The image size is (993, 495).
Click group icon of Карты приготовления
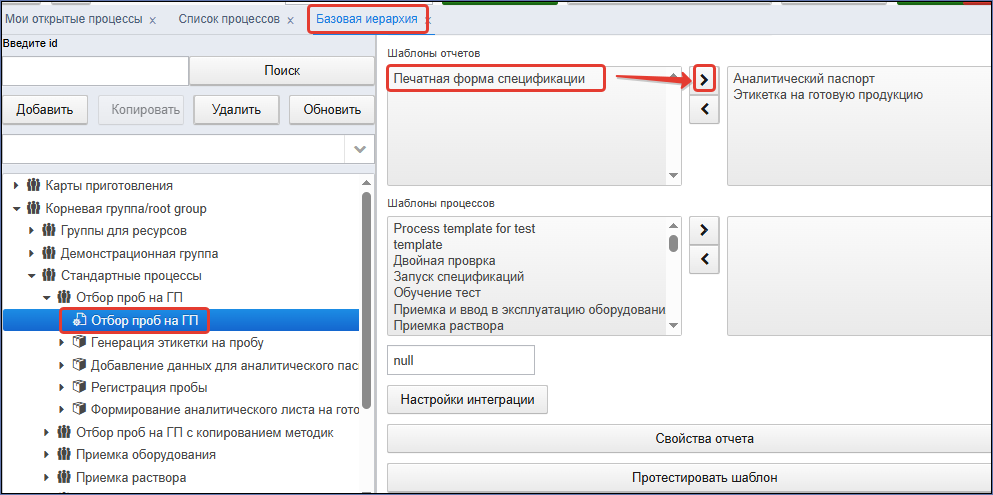point(33,186)
